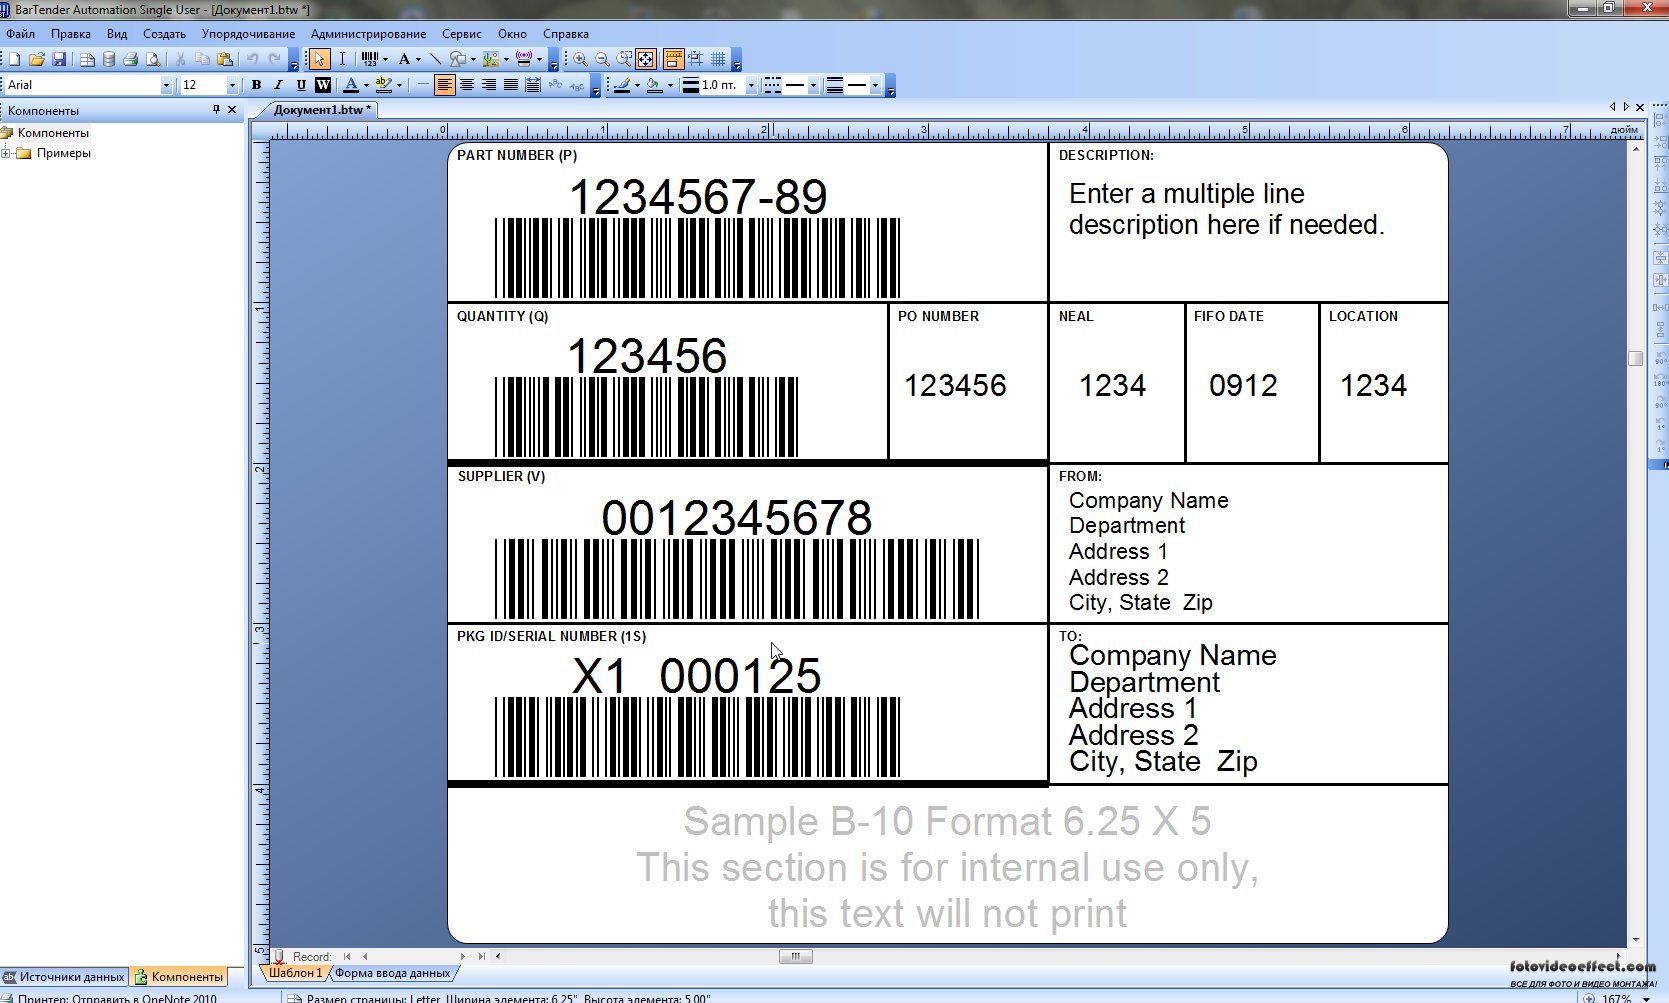This screenshot has height=1003, width=1669.
Task: Go to first record button
Action: coord(347,956)
